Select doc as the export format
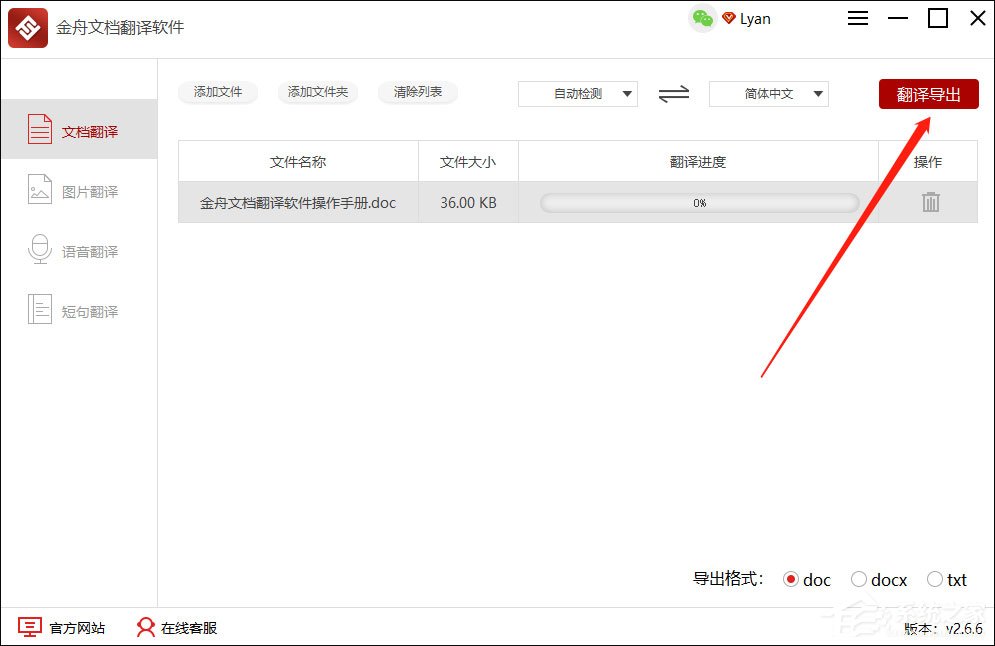 click(x=793, y=579)
